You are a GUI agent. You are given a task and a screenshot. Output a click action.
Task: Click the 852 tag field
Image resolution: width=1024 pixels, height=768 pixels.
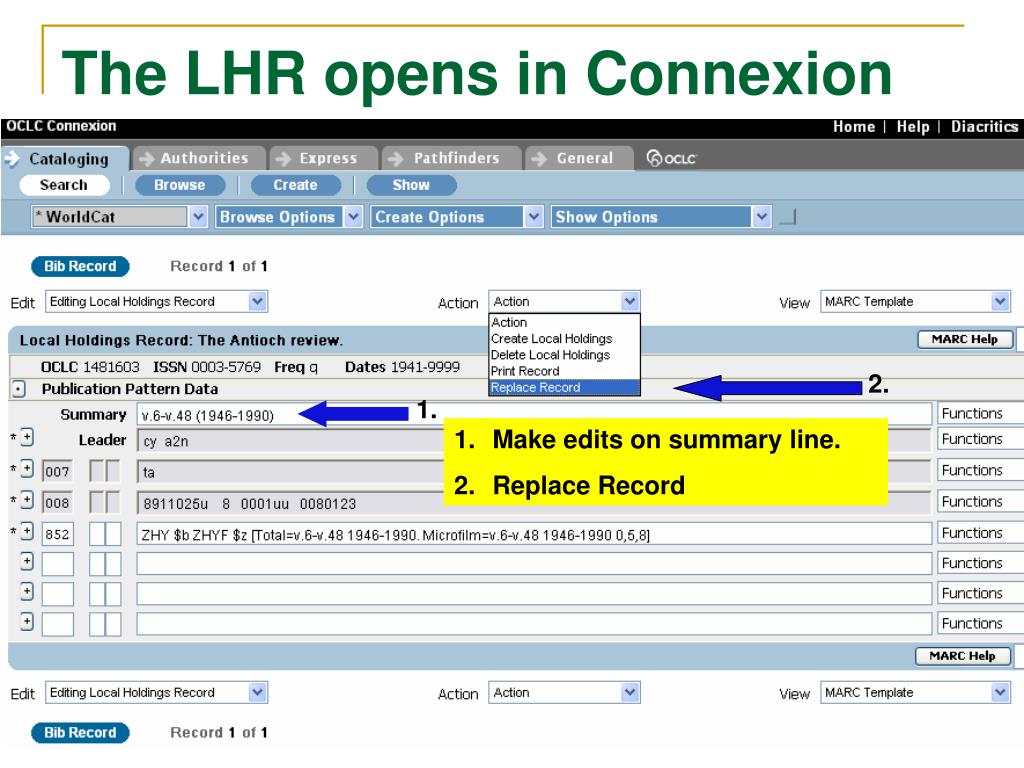pos(57,534)
